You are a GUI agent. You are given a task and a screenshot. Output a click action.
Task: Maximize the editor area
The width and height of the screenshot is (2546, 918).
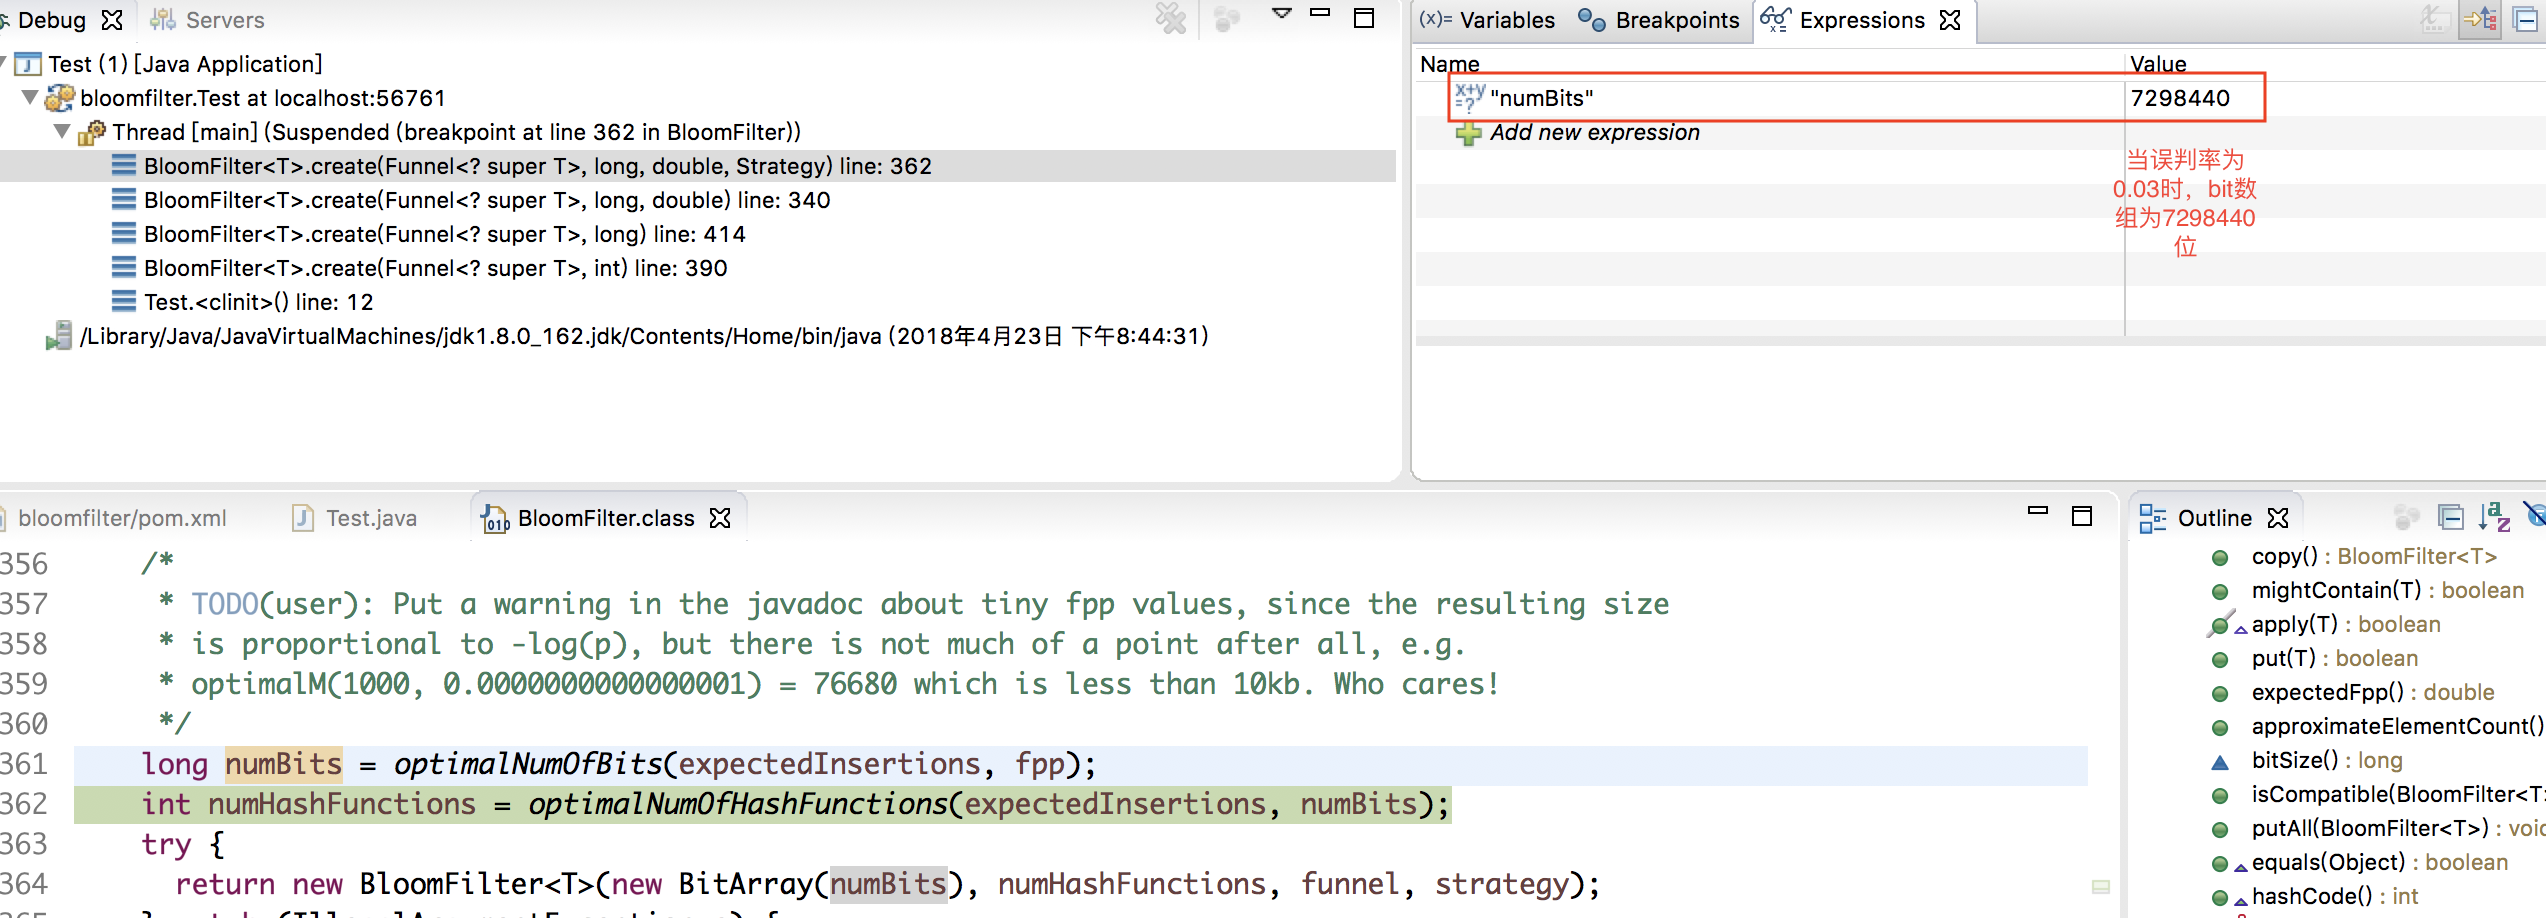[x=2082, y=516]
